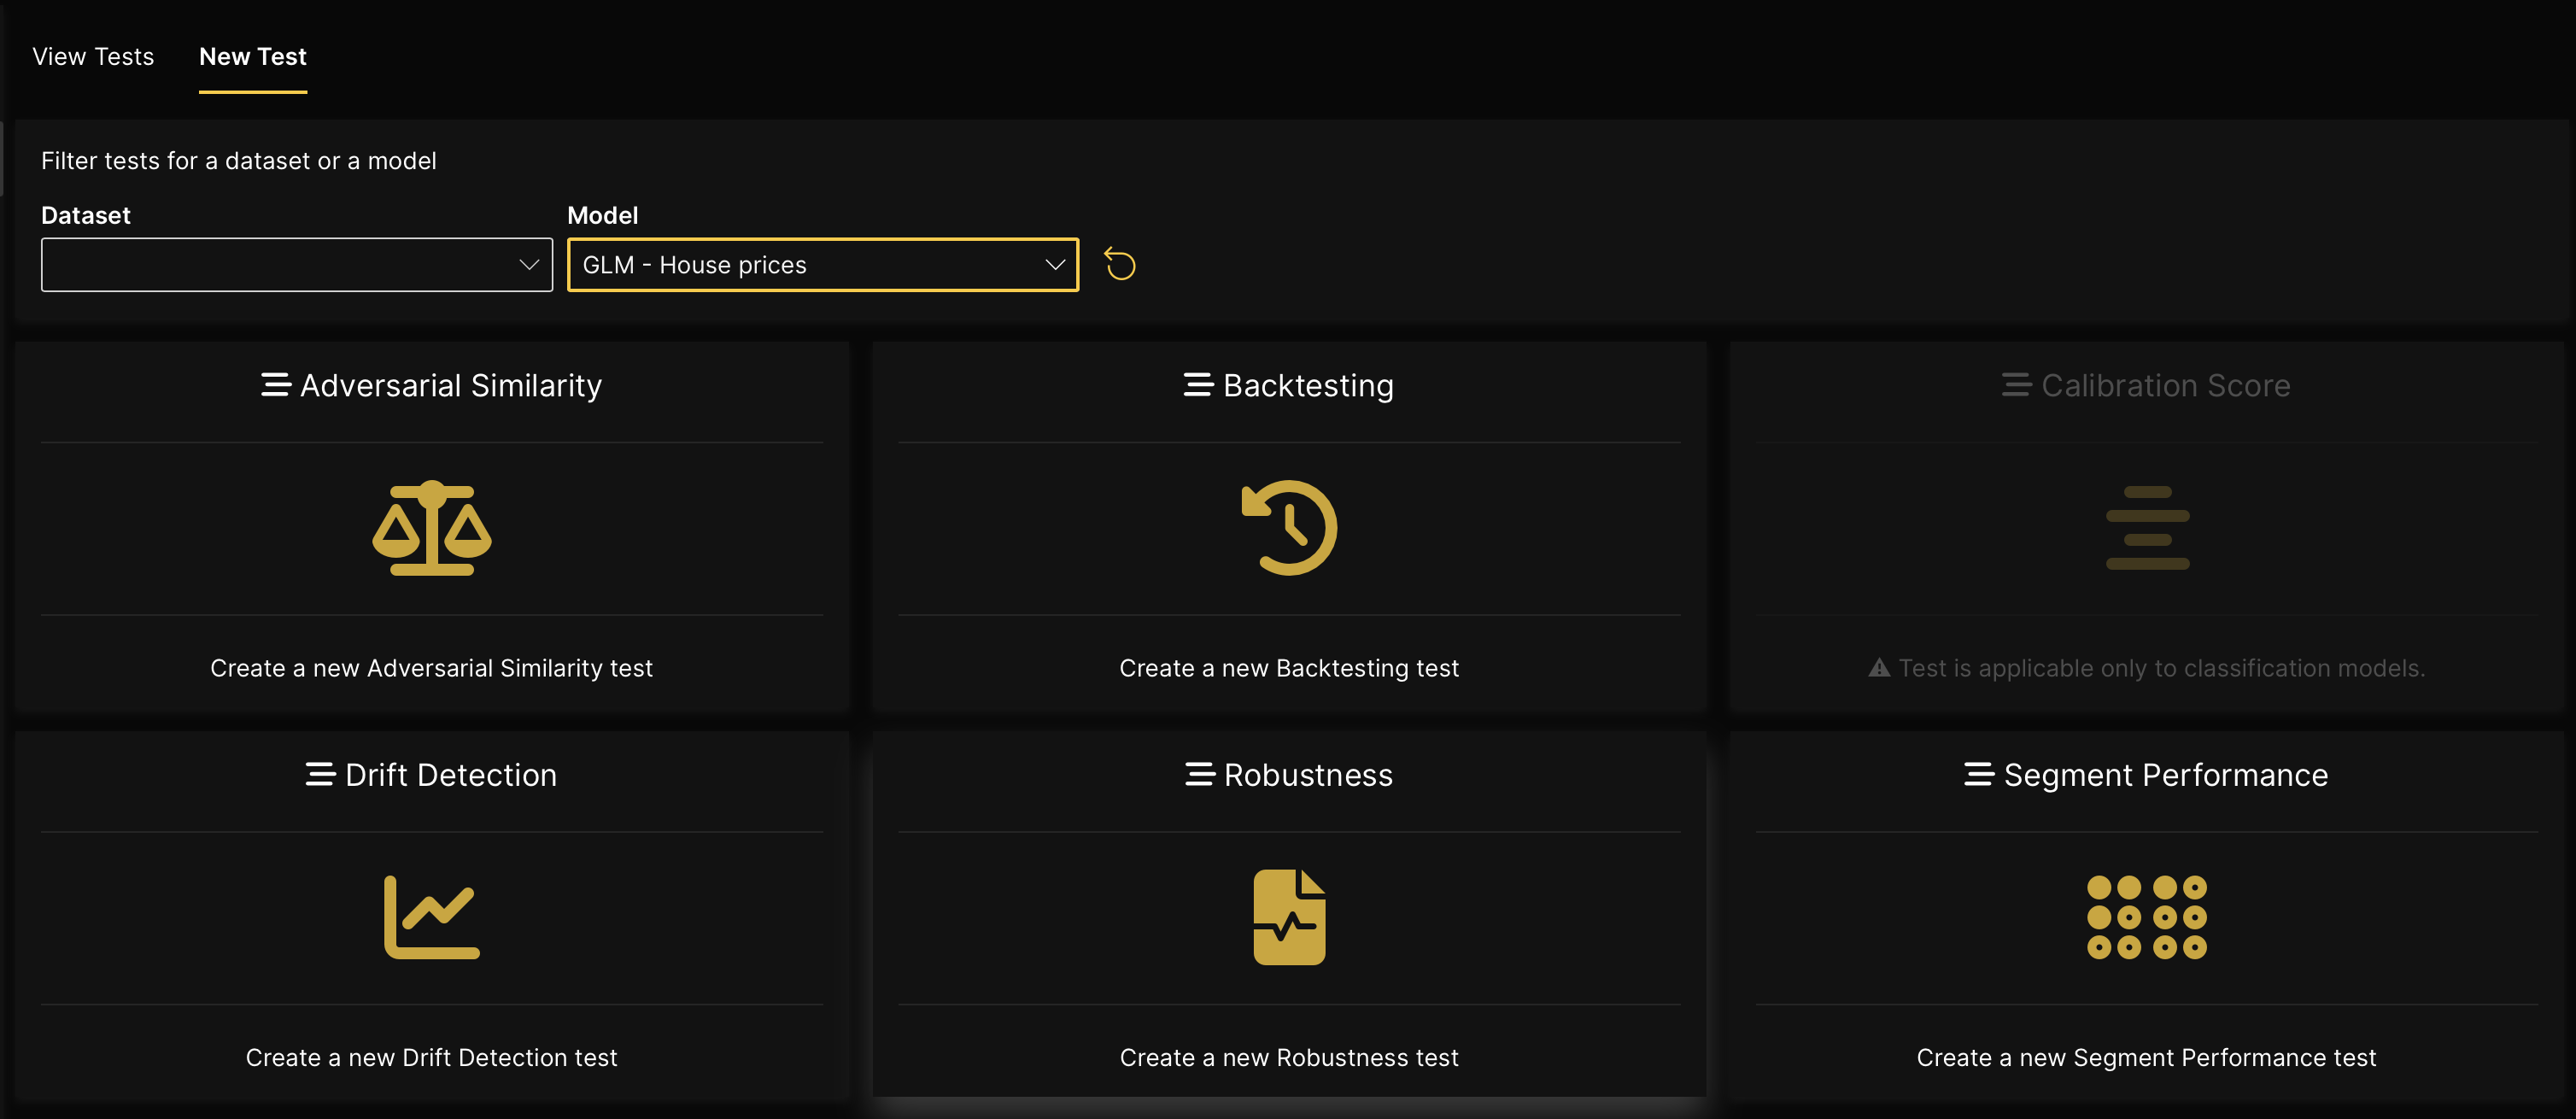2576x1119 pixels.
Task: Click the line chart icon on Drift Detection card
Action: 431,917
